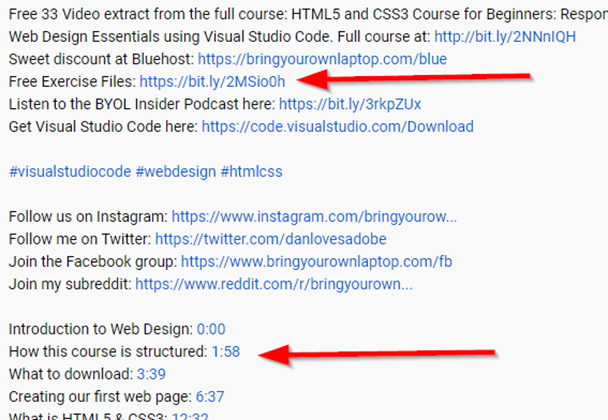Select the #htmlcss hashtag
This screenshot has width=608, height=420.
point(252,172)
